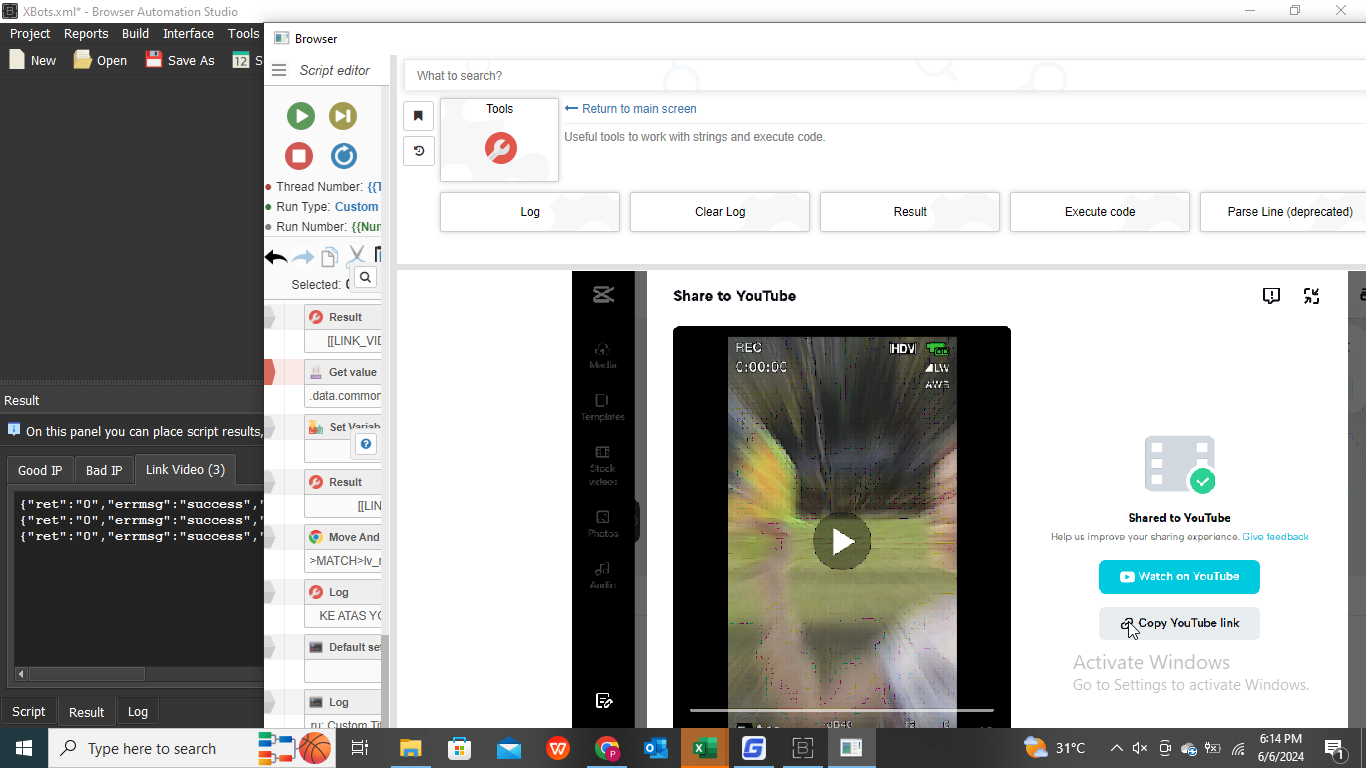Viewport: 1366px width, 768px height.
Task: Click the Execute code button
Action: click(x=1099, y=212)
